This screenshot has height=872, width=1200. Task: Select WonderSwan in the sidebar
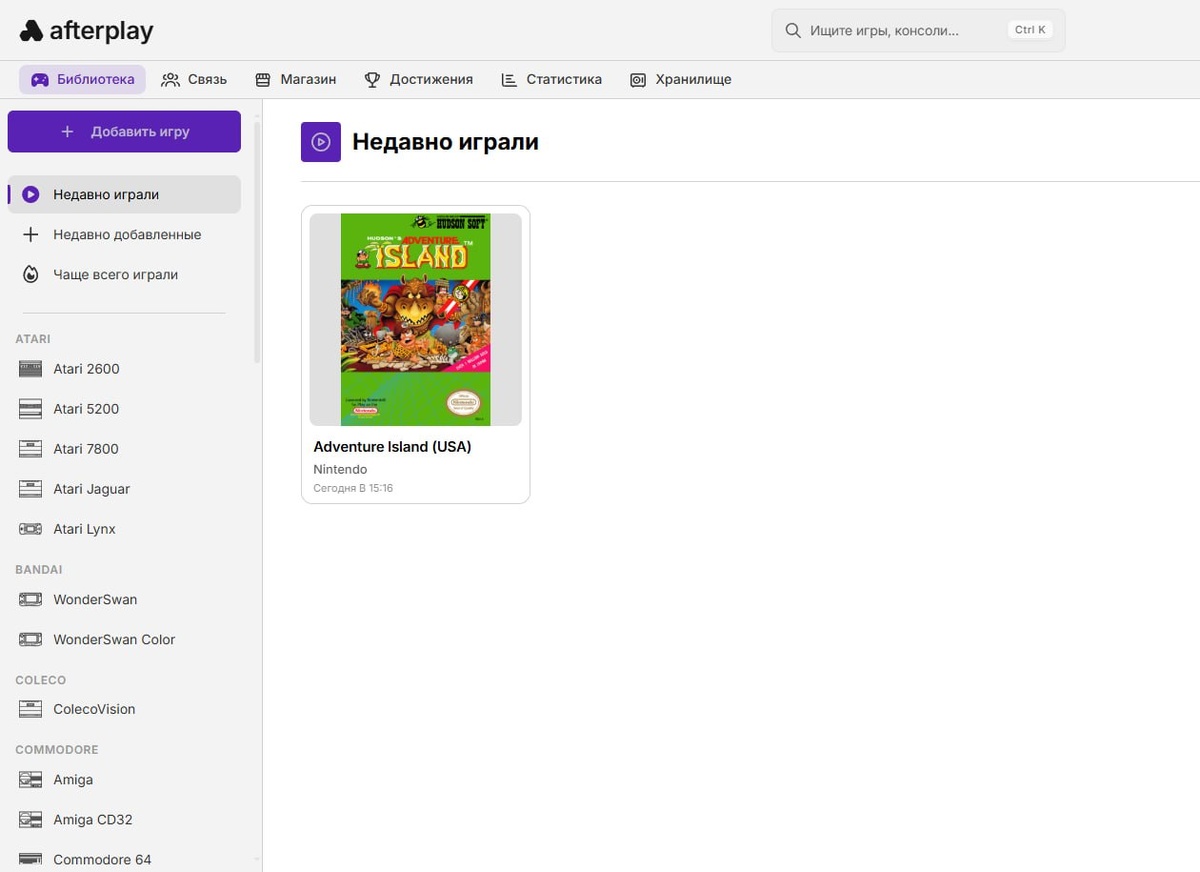click(x=124, y=600)
